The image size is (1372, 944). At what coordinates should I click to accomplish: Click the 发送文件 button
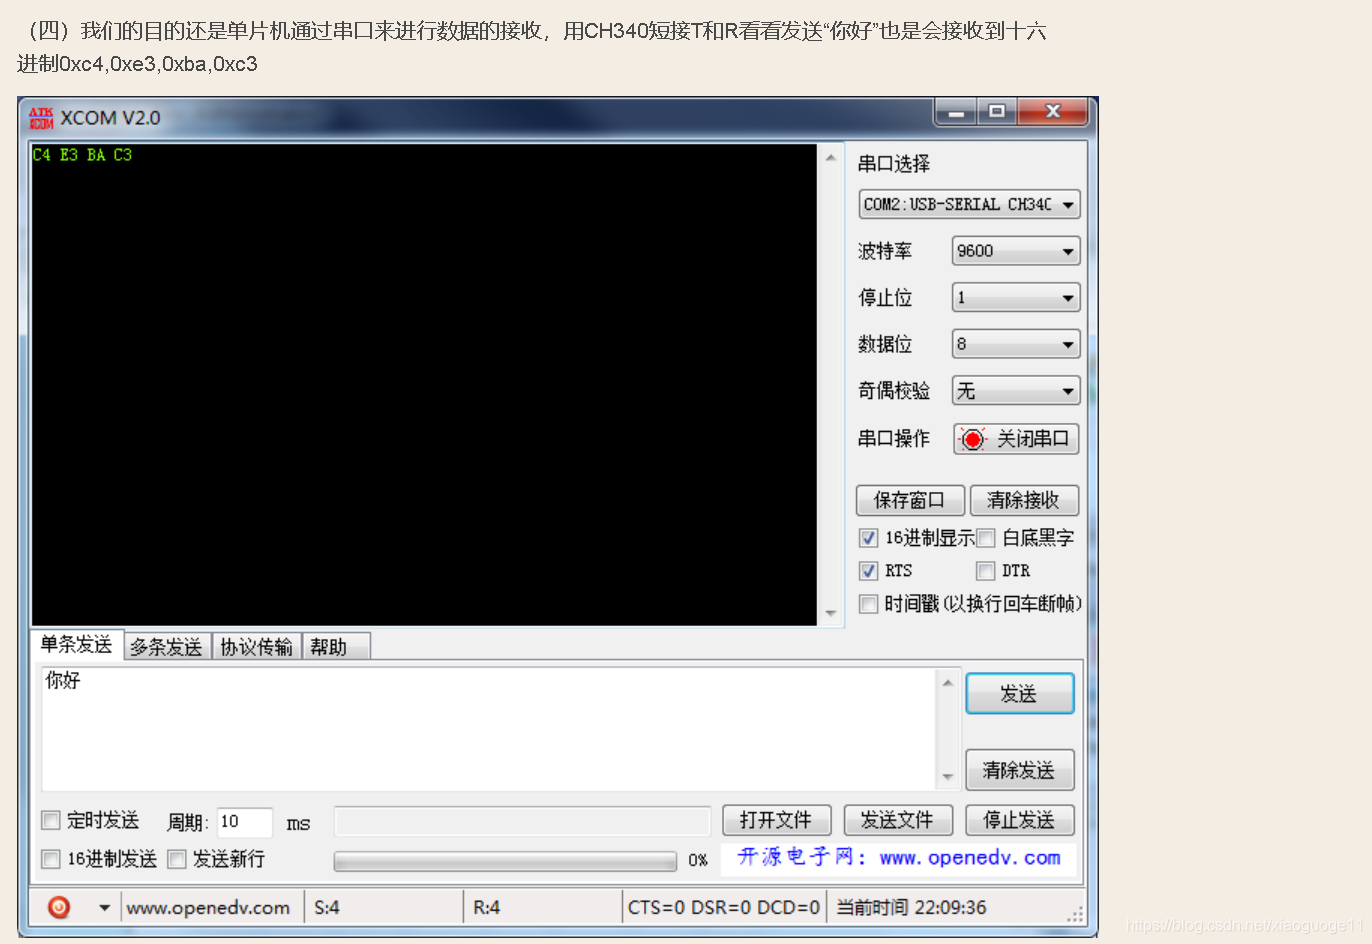[898, 820]
